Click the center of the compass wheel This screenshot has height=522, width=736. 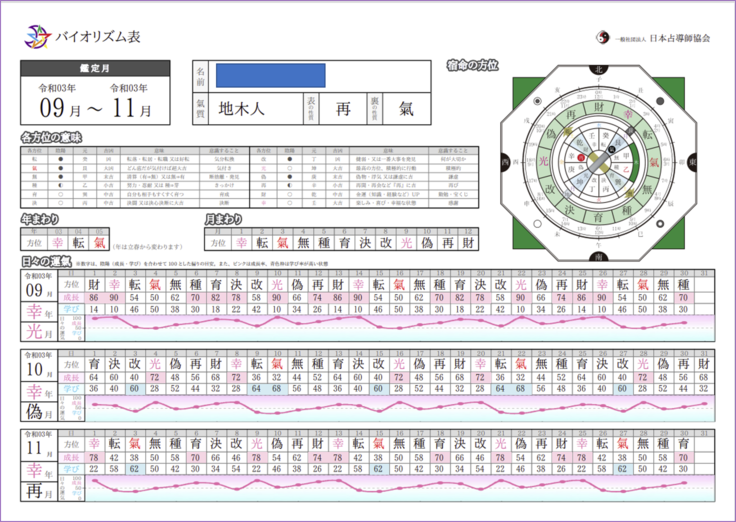point(600,162)
